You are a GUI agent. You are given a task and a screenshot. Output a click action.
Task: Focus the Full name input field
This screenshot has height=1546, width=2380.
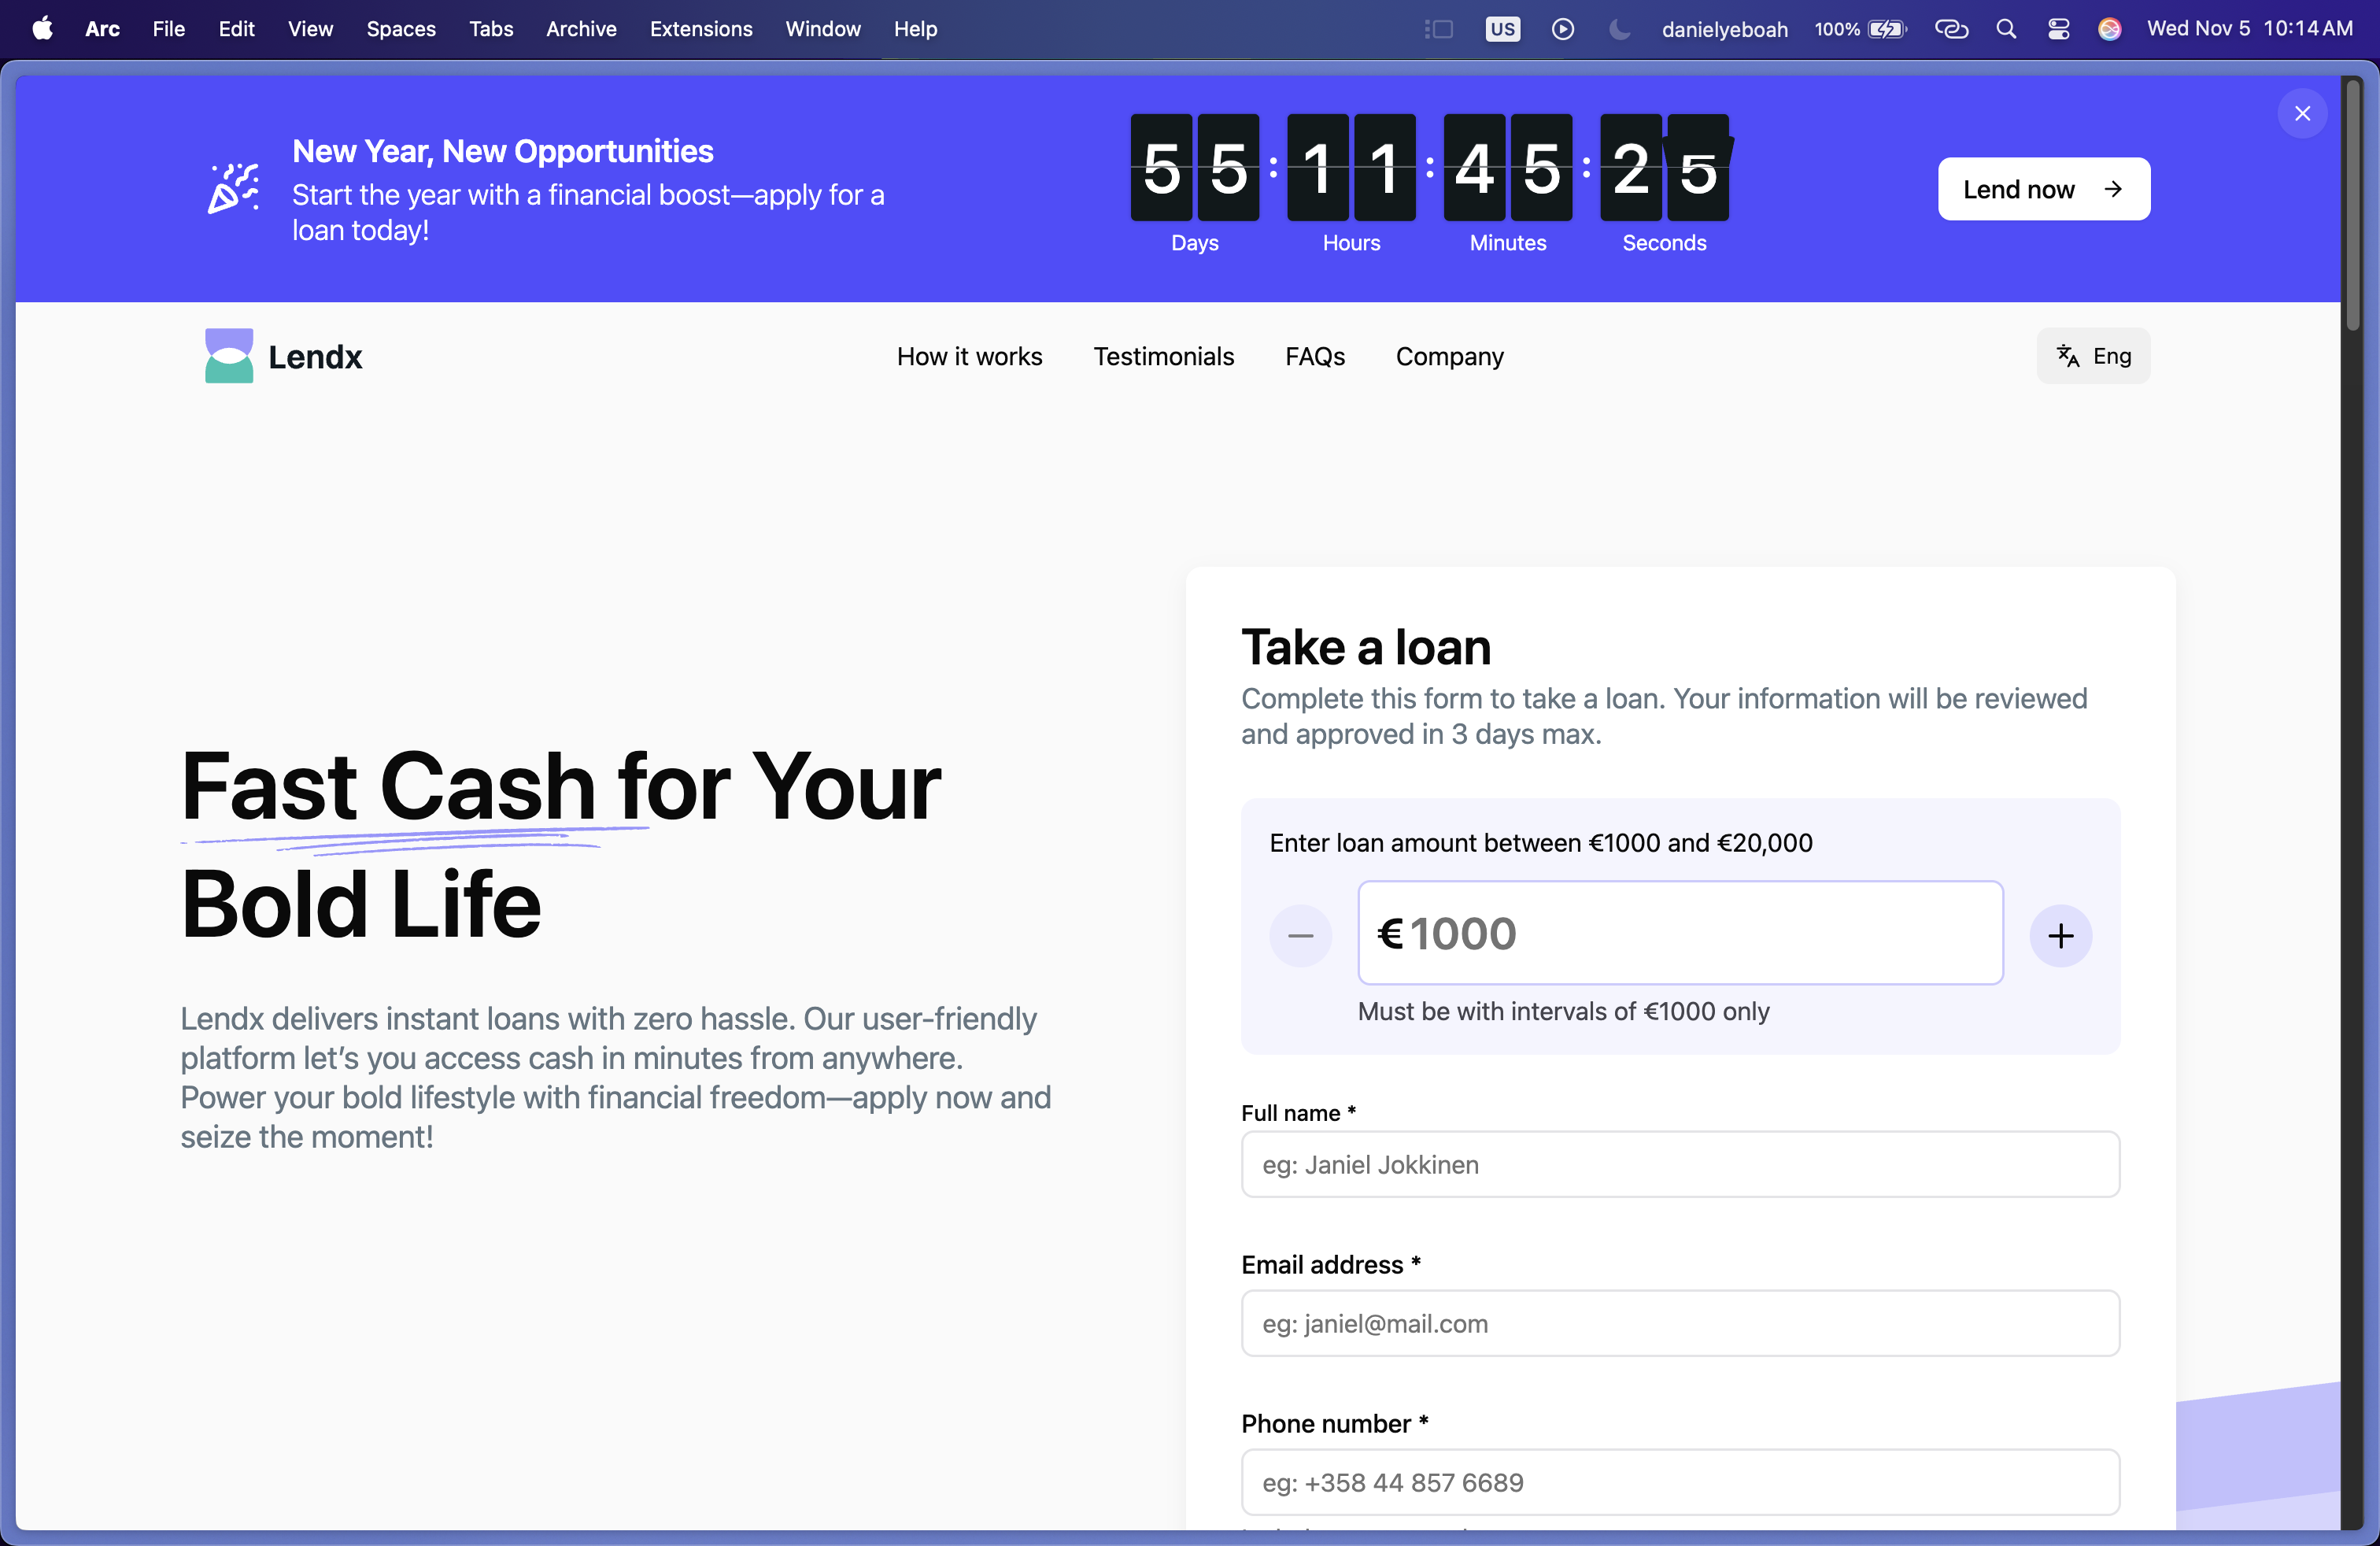tap(1680, 1164)
